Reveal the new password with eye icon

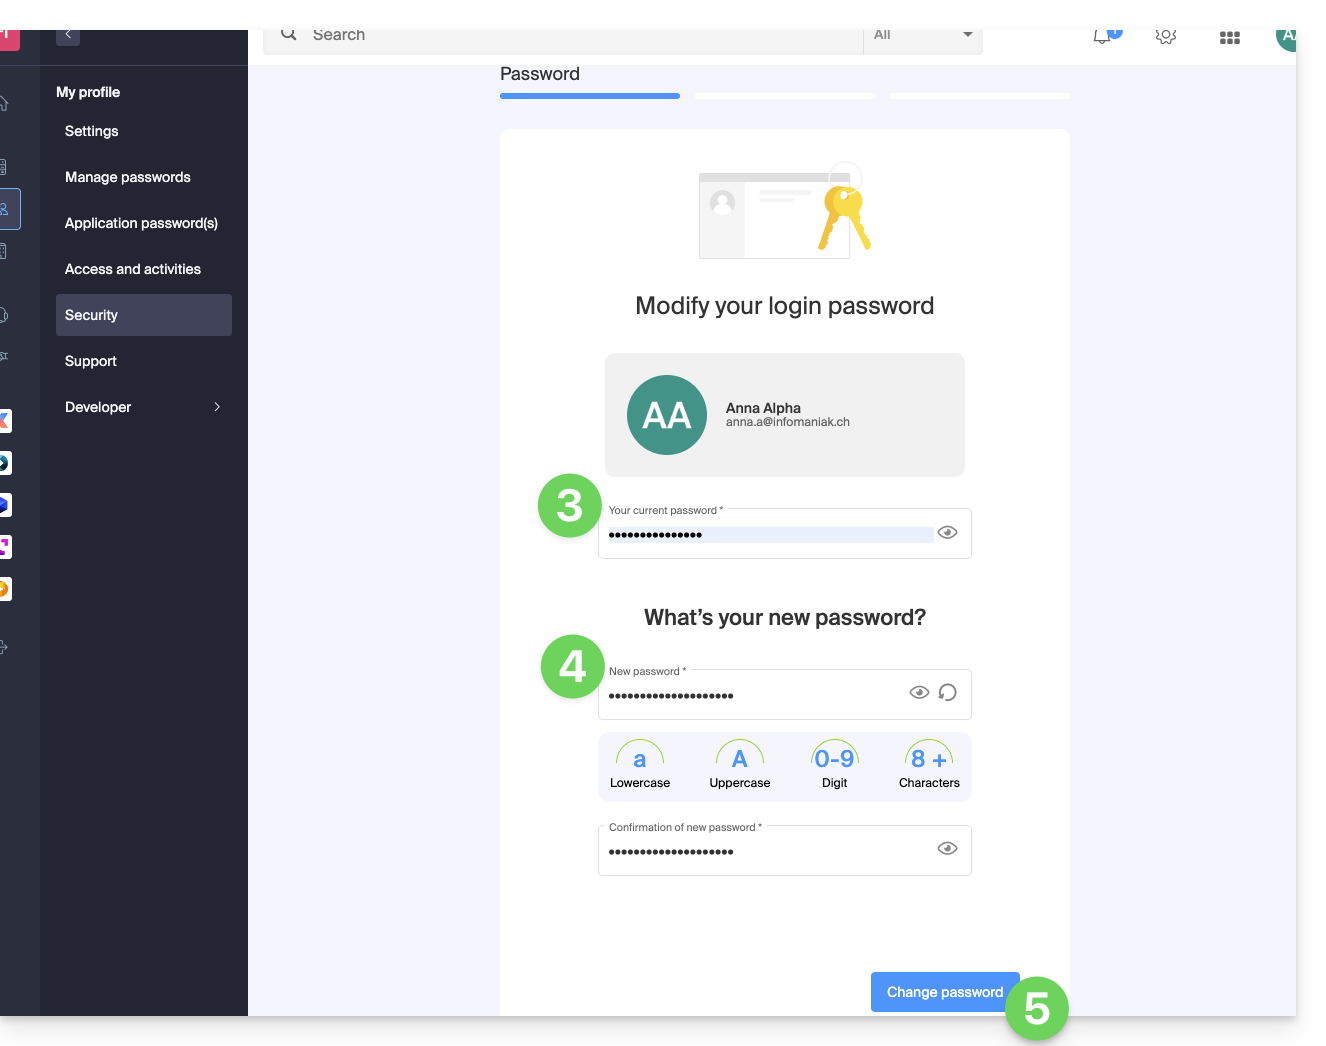[919, 692]
